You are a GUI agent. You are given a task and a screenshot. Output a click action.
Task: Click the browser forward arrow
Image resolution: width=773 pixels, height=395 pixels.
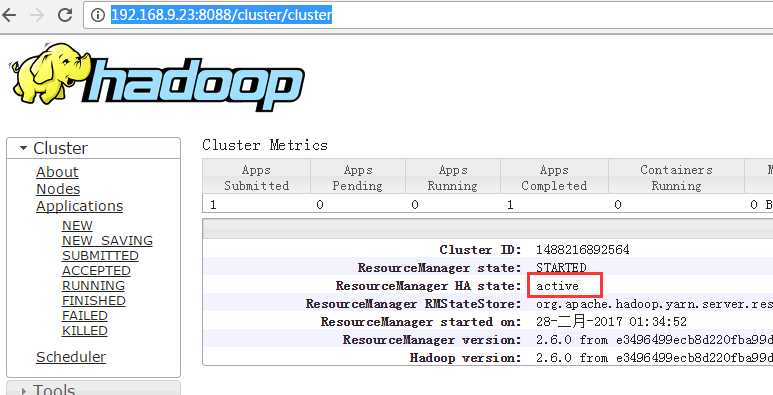pos(36,15)
